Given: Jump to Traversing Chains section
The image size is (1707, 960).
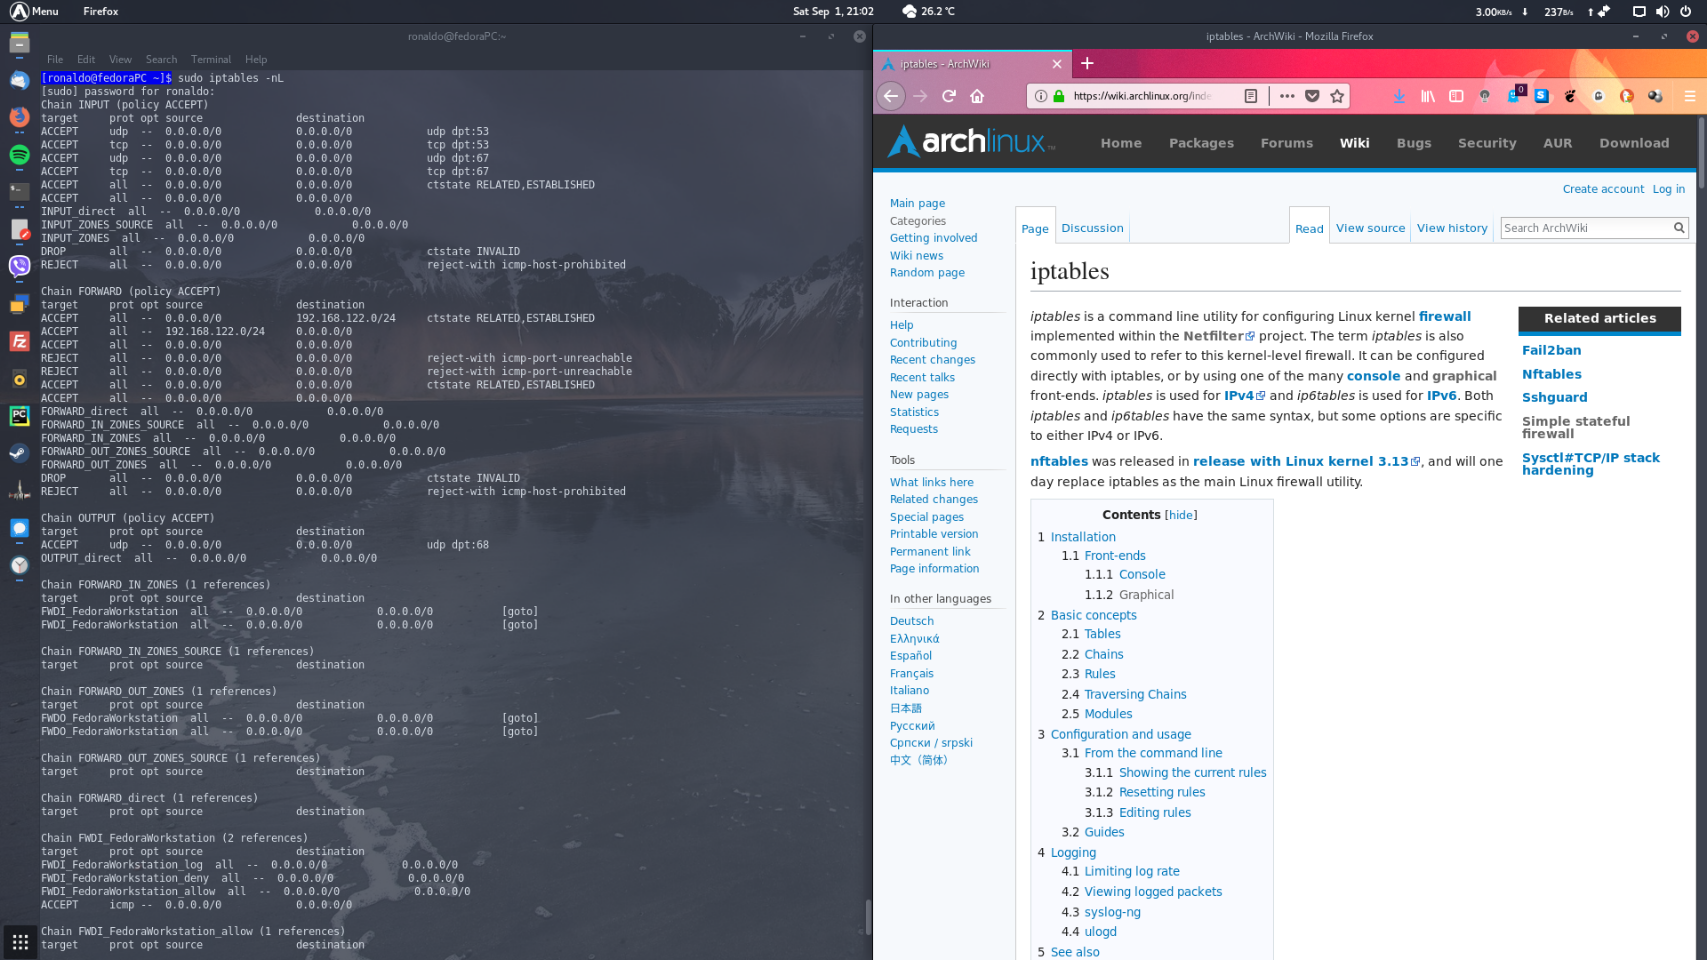Looking at the screenshot, I should click(x=1135, y=694).
